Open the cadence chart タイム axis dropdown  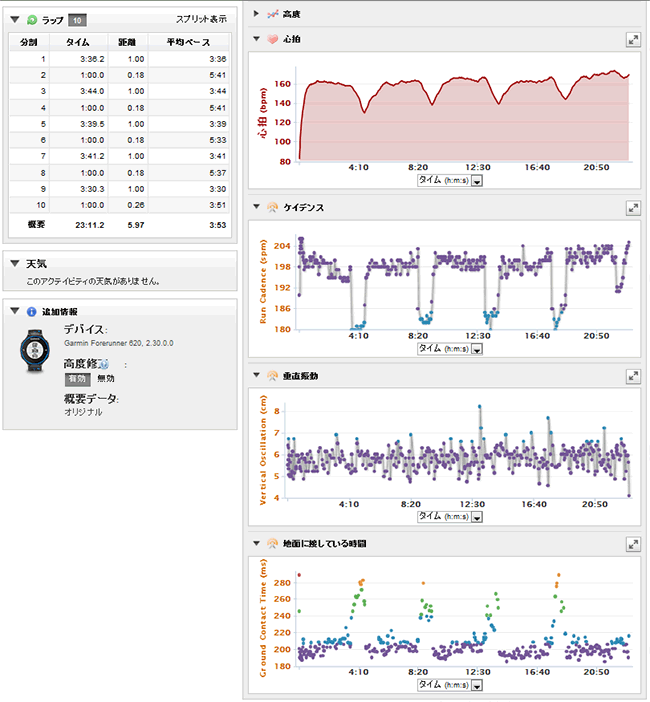point(476,349)
